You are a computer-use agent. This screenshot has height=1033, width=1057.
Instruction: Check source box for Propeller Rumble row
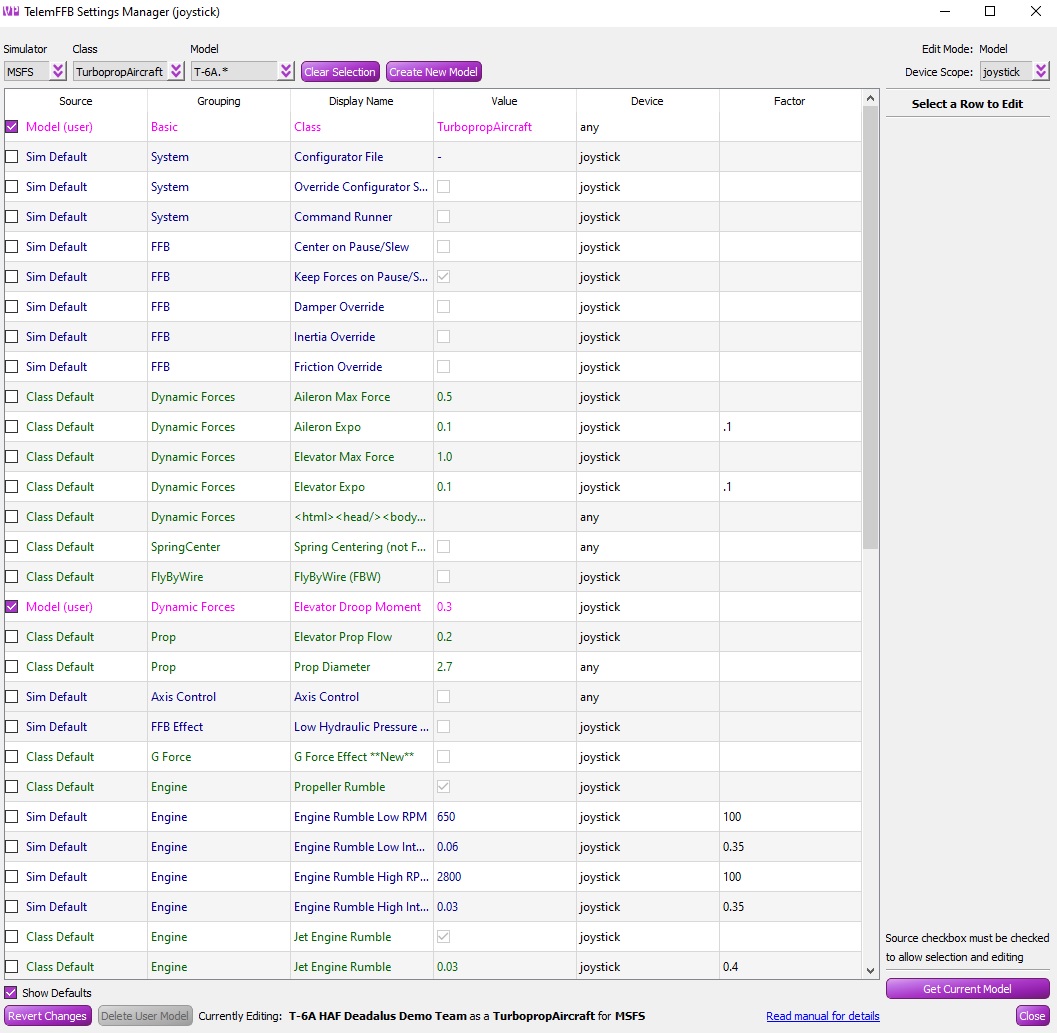[11, 786]
